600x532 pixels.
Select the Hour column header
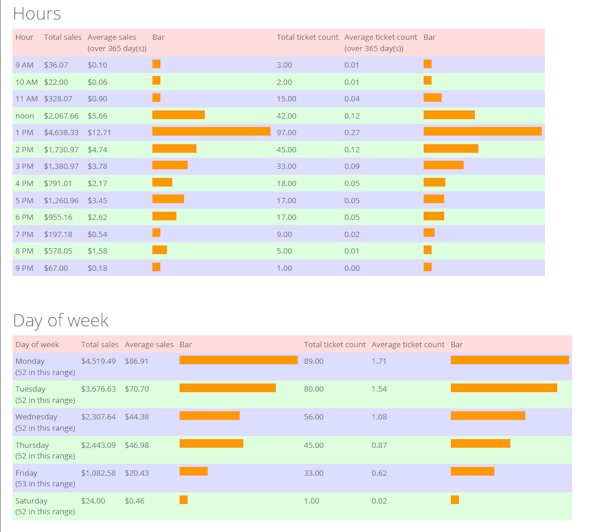pos(25,37)
